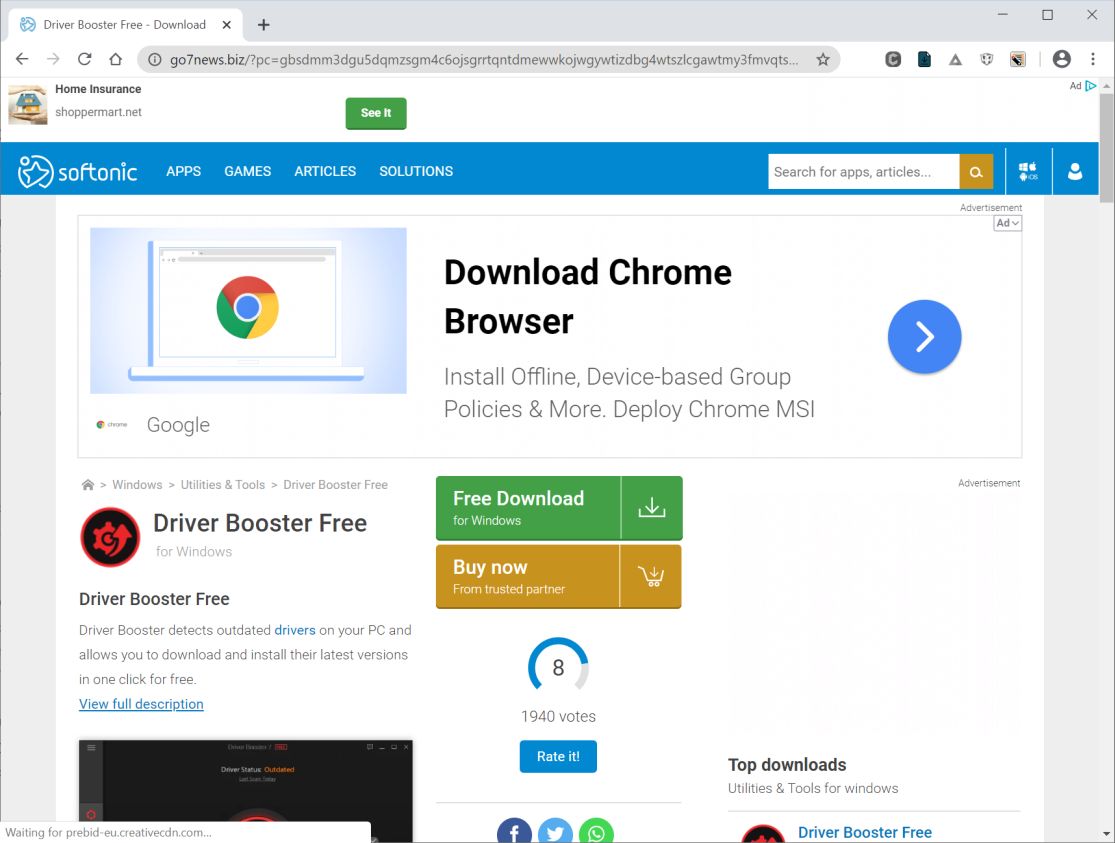Image resolution: width=1115 pixels, height=843 pixels.
Task: Click the Buy now button
Action: [559, 577]
